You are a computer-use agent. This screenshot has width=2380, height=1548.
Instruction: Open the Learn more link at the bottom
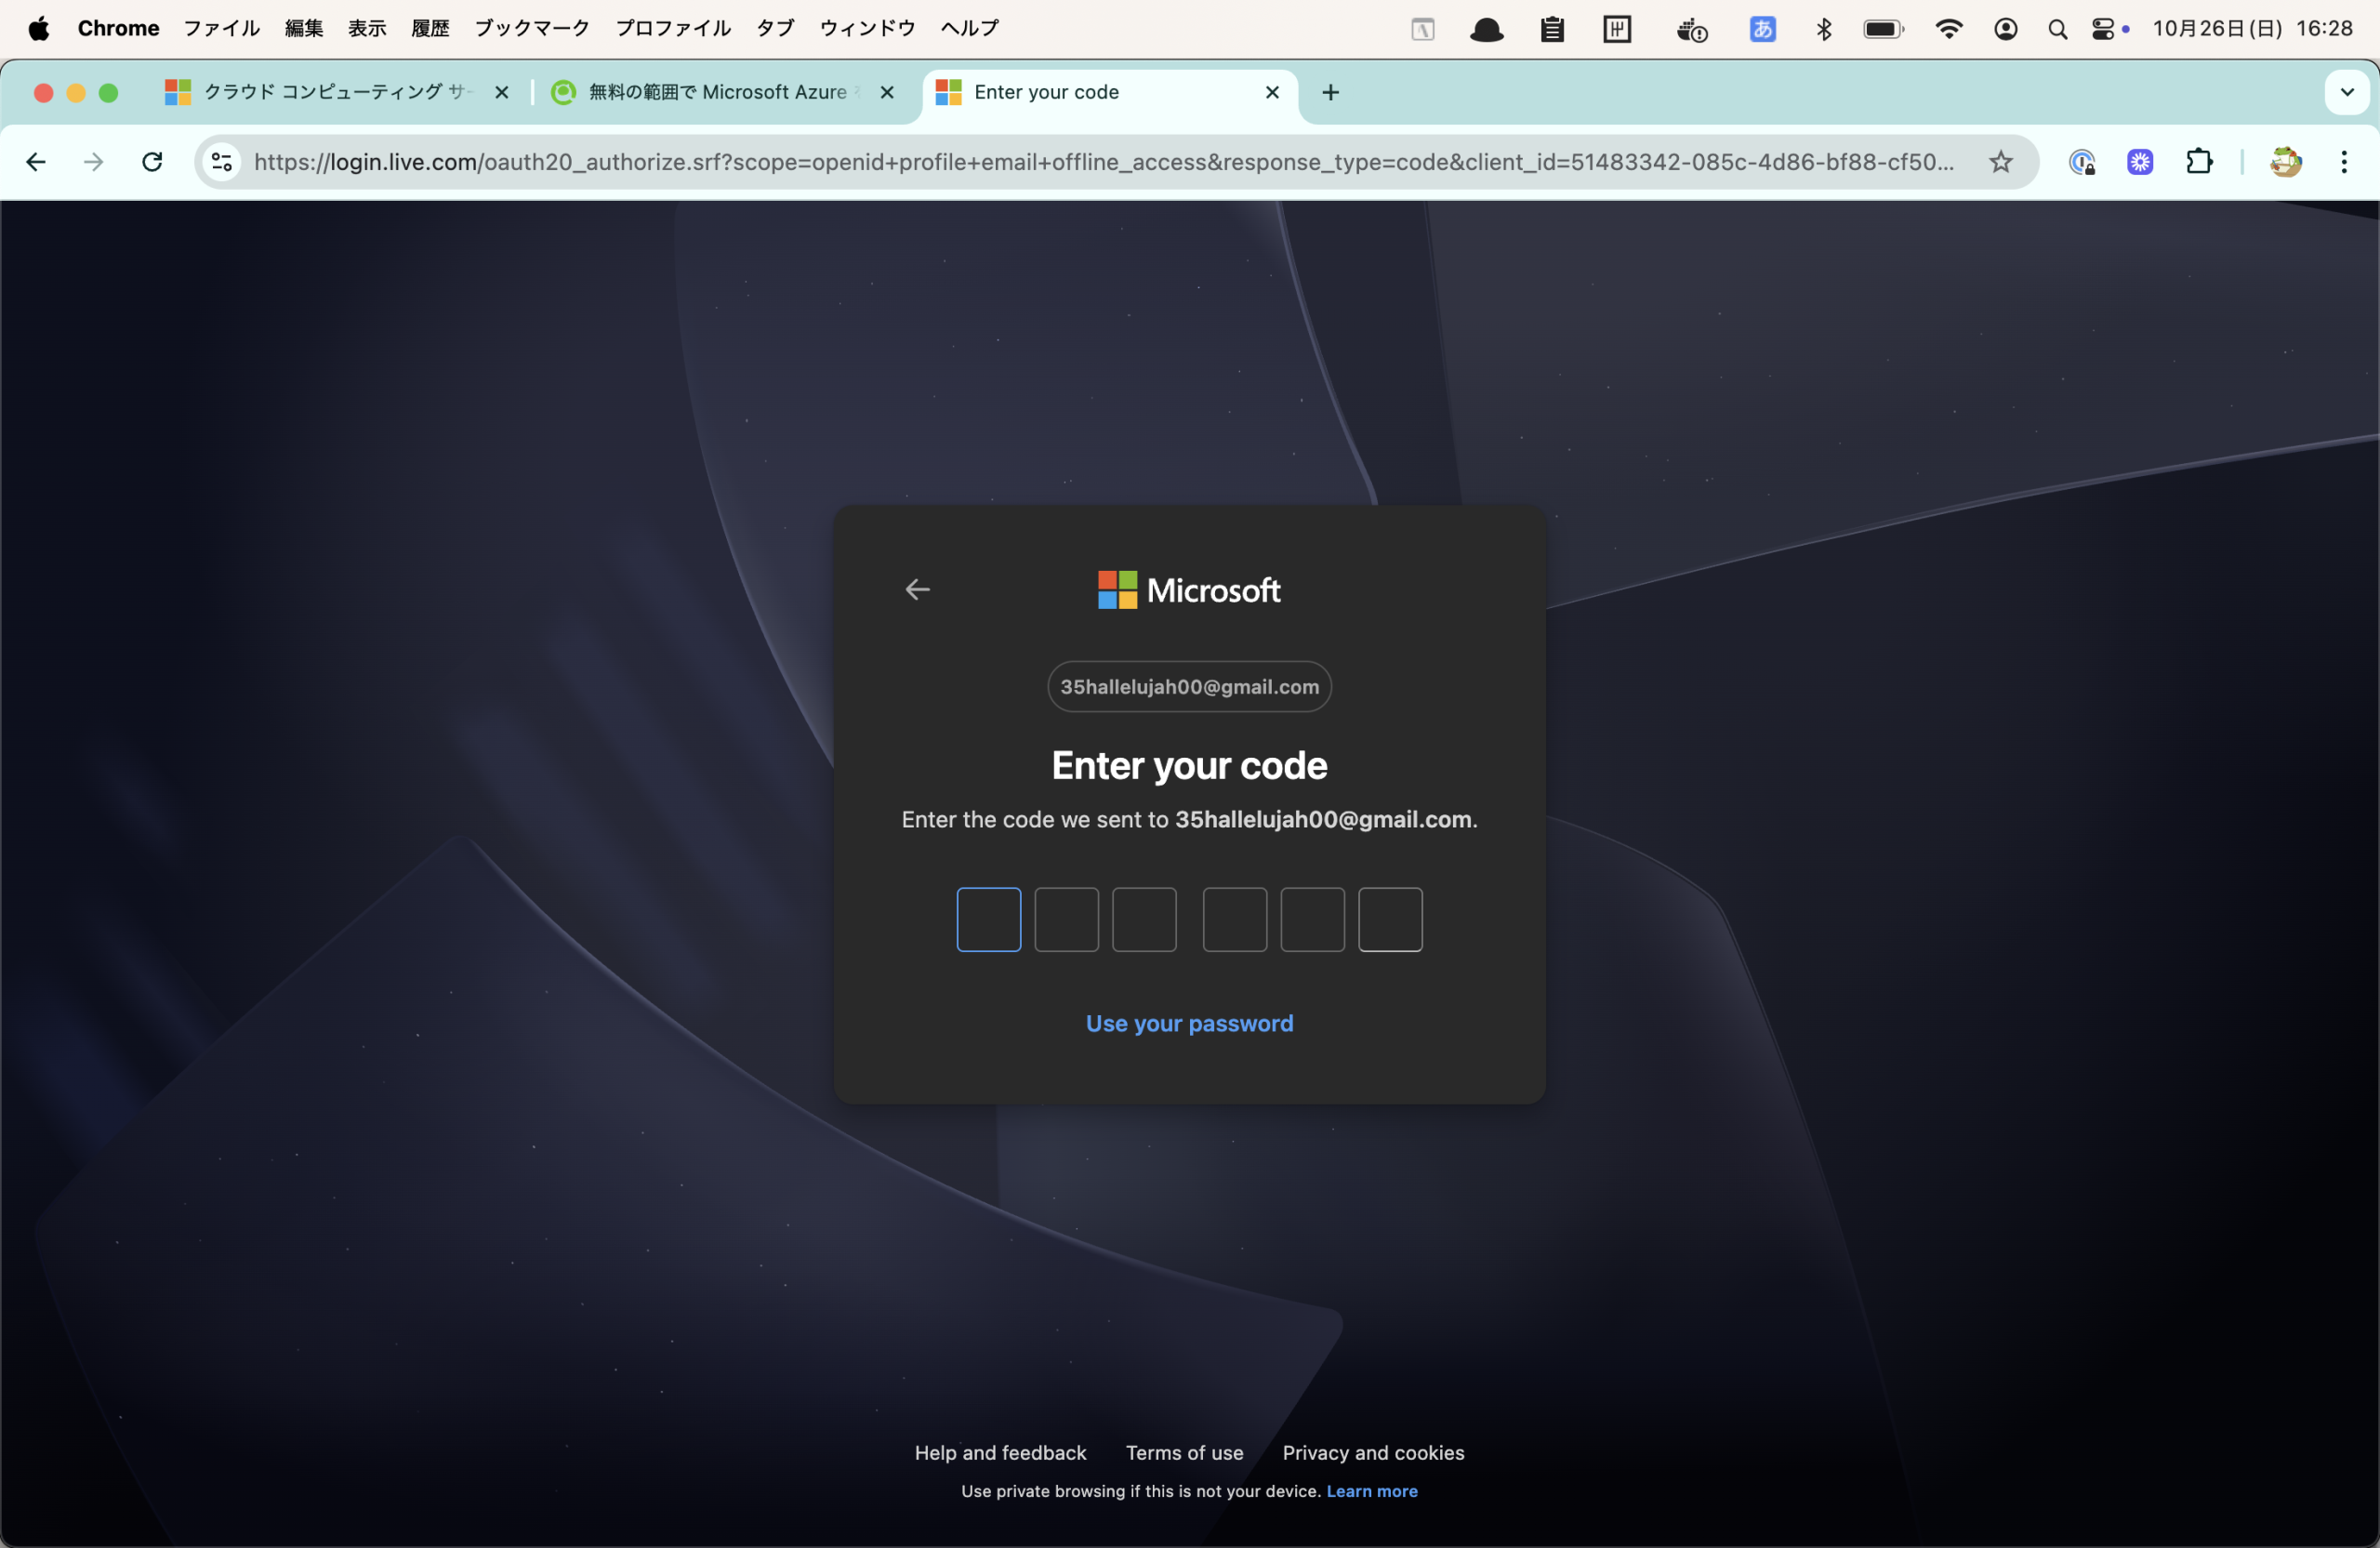[x=1371, y=1491]
